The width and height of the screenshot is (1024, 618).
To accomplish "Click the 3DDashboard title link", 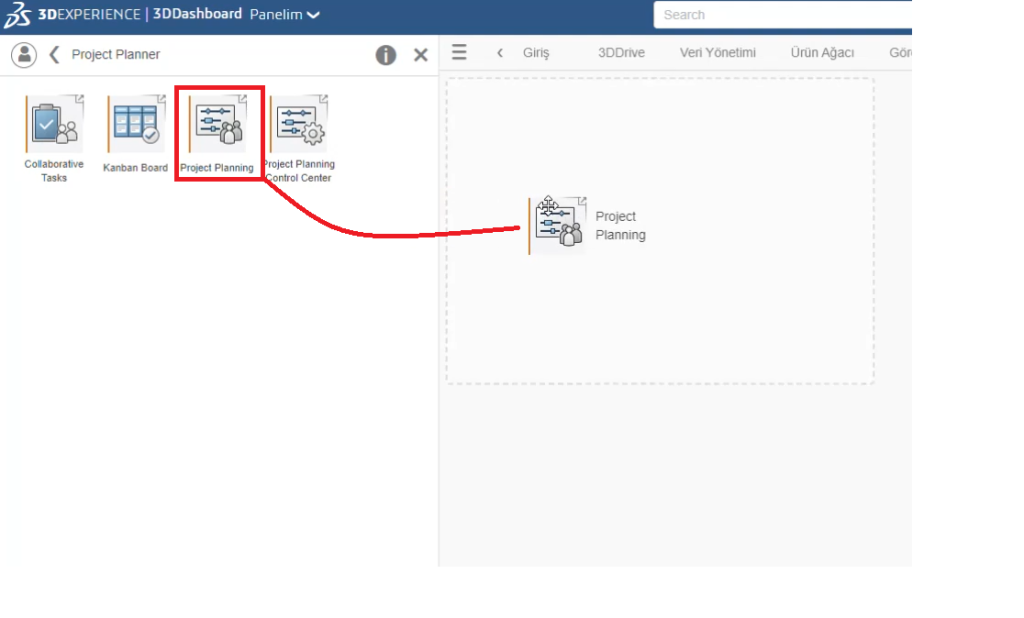I will [197, 15].
